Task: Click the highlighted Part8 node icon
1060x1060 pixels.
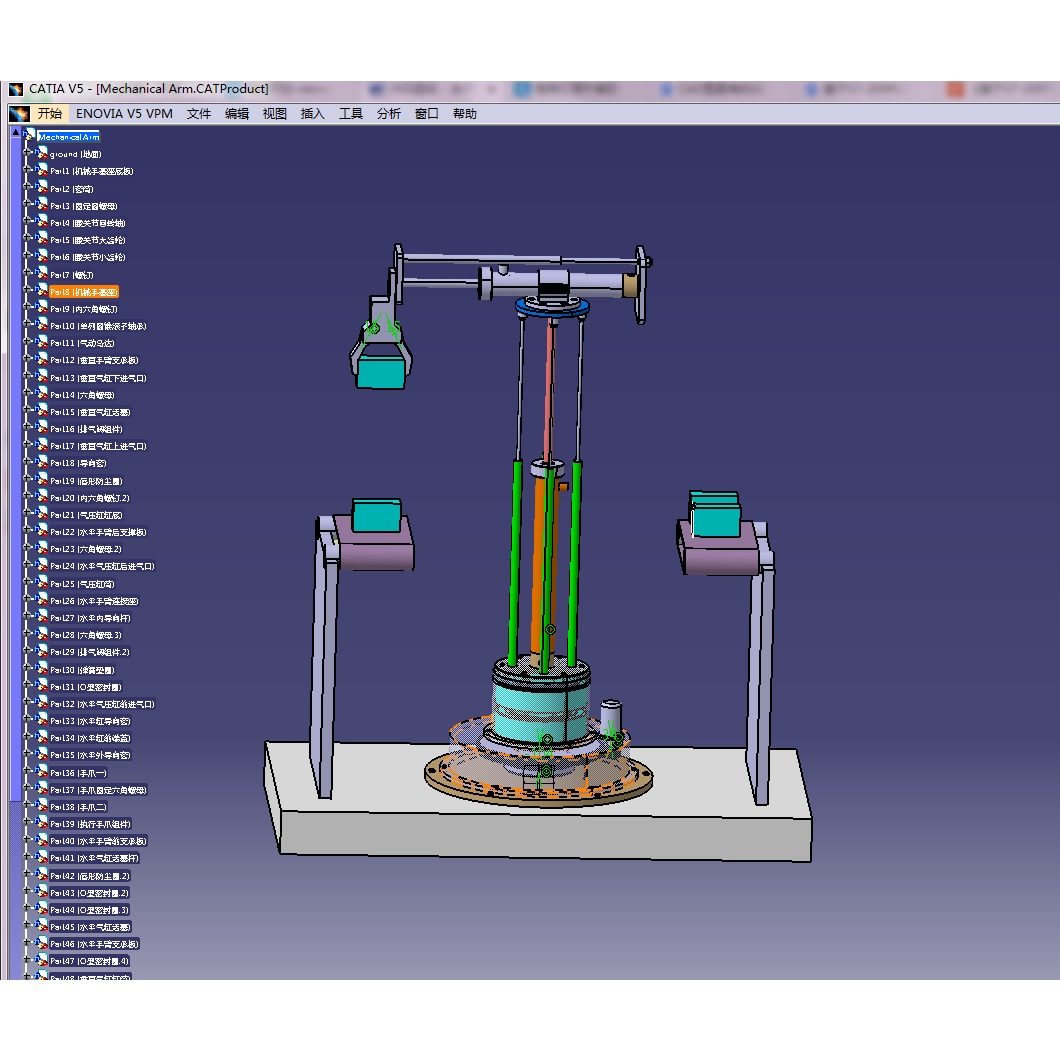Action: 42,290
